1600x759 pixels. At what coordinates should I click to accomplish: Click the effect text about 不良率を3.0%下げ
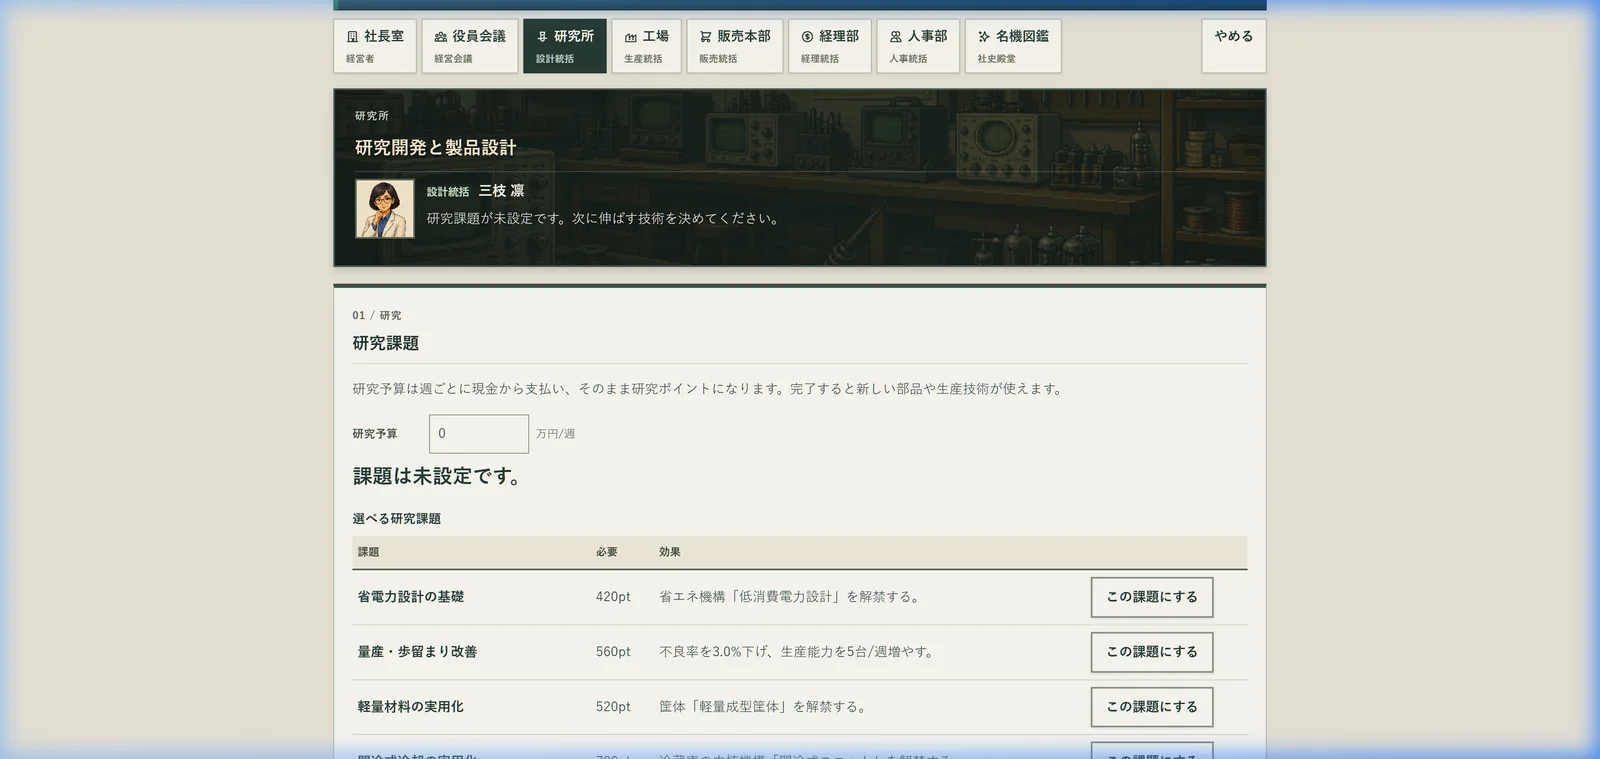click(799, 652)
